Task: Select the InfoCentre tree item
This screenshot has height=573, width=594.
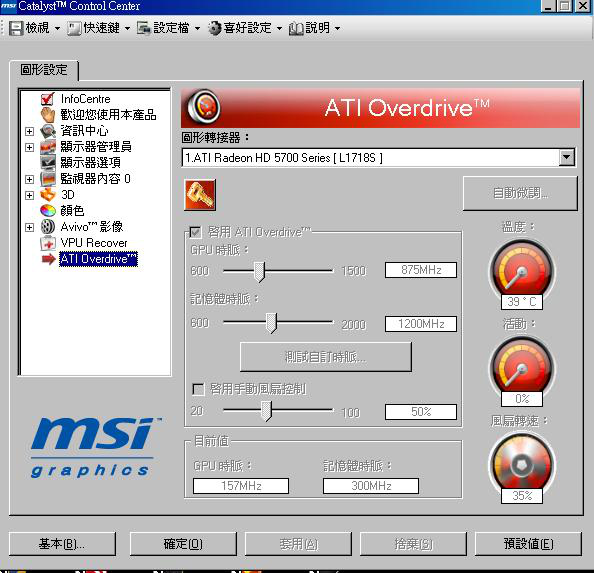Action: (86, 99)
